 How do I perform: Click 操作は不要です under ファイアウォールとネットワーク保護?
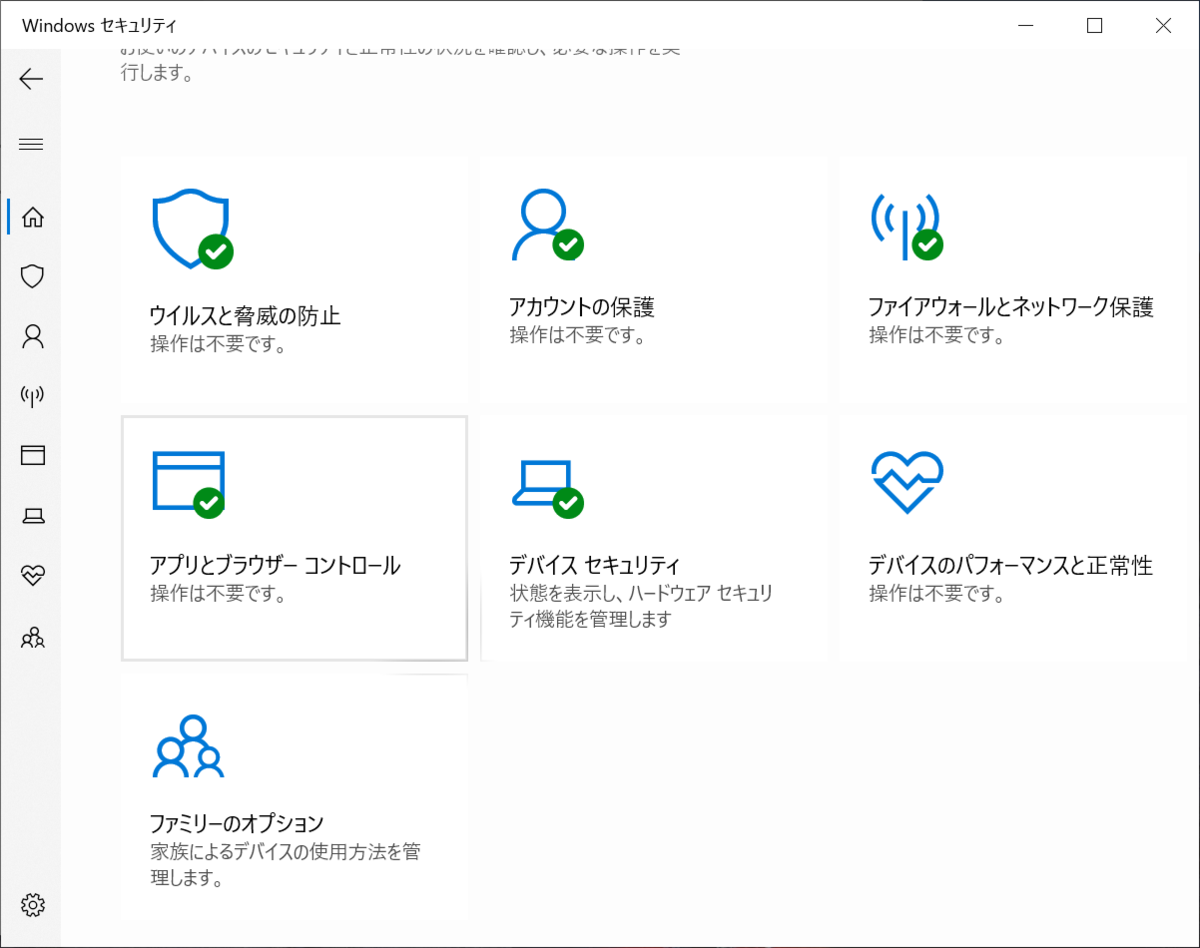tap(937, 336)
